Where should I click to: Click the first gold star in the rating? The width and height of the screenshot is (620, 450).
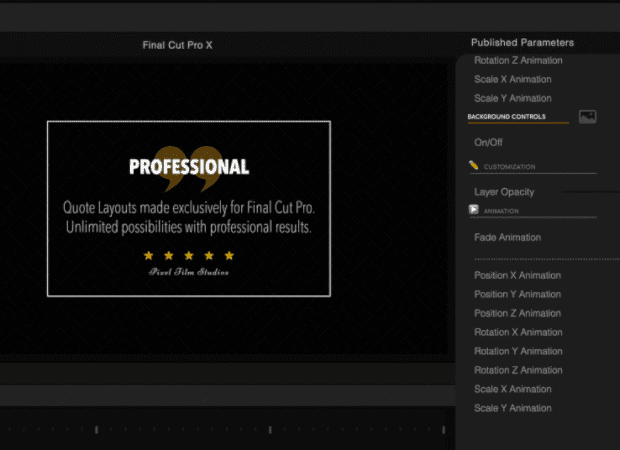point(148,256)
